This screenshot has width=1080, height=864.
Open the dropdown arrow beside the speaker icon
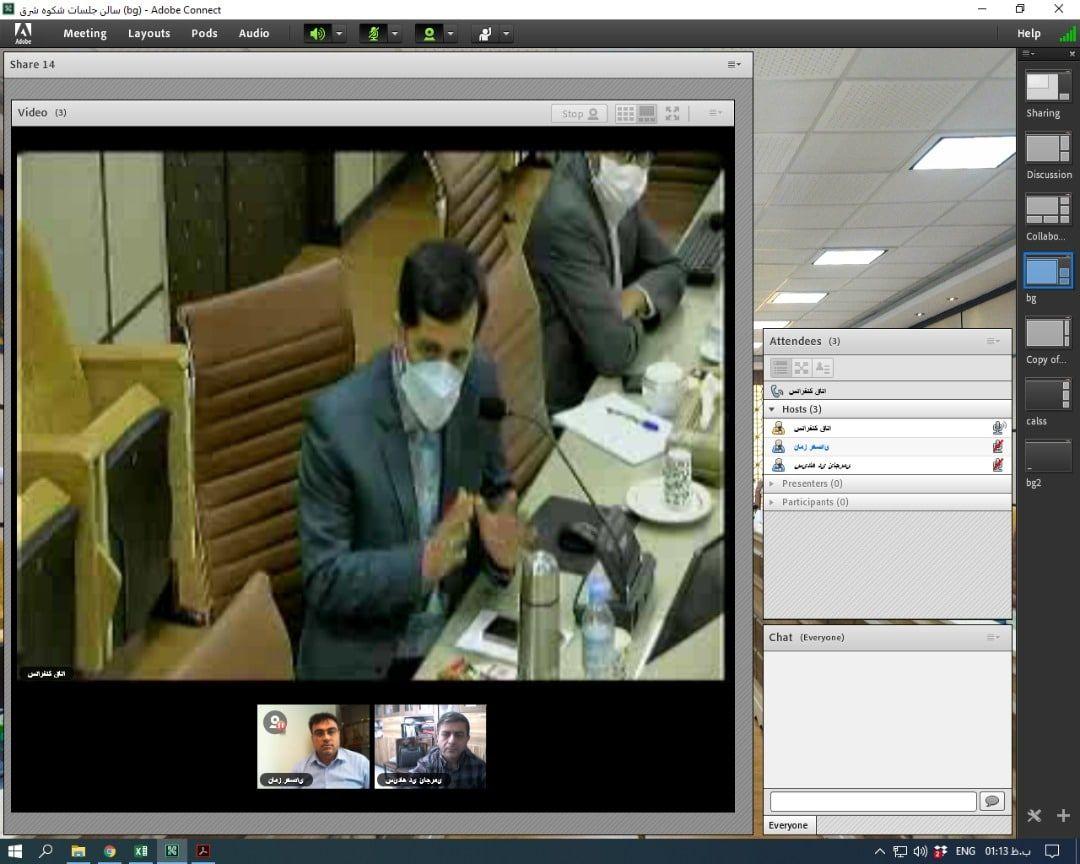tap(339, 33)
